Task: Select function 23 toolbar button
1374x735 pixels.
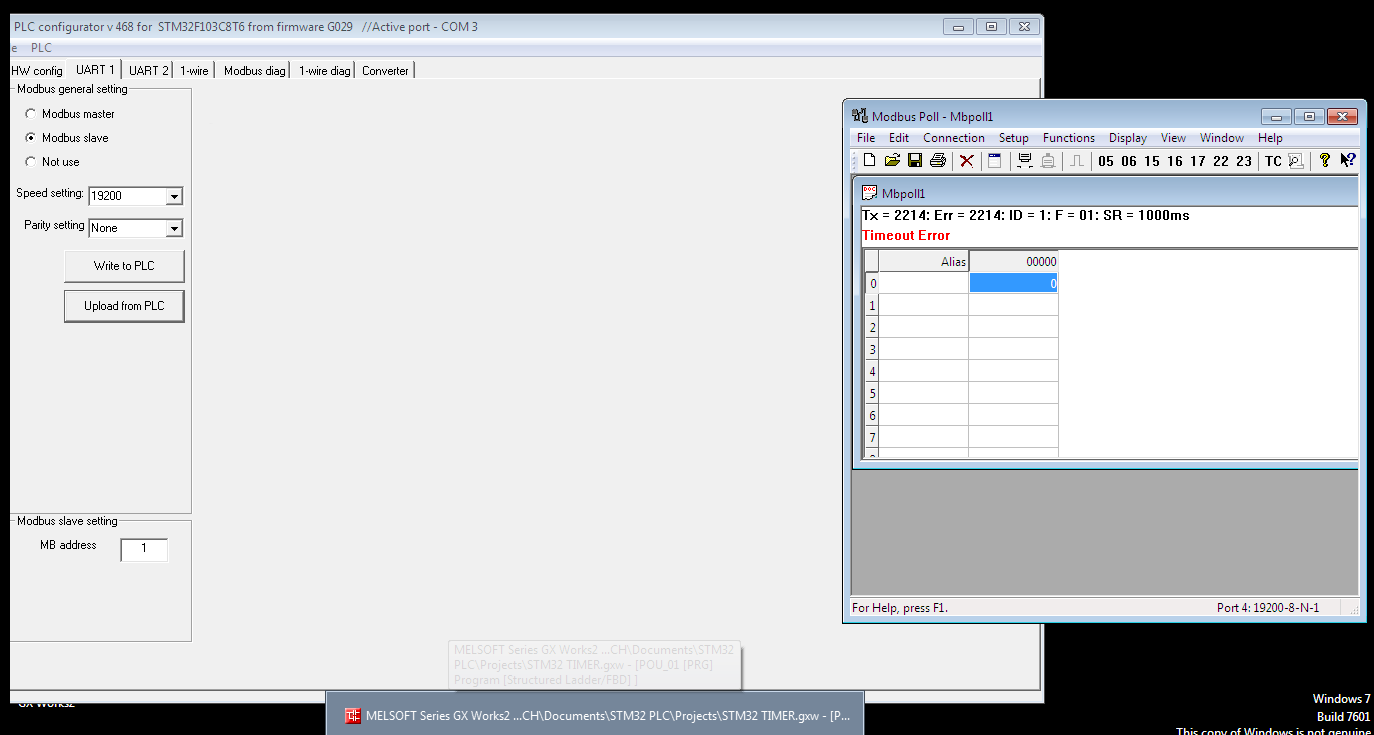Action: [x=1244, y=161]
